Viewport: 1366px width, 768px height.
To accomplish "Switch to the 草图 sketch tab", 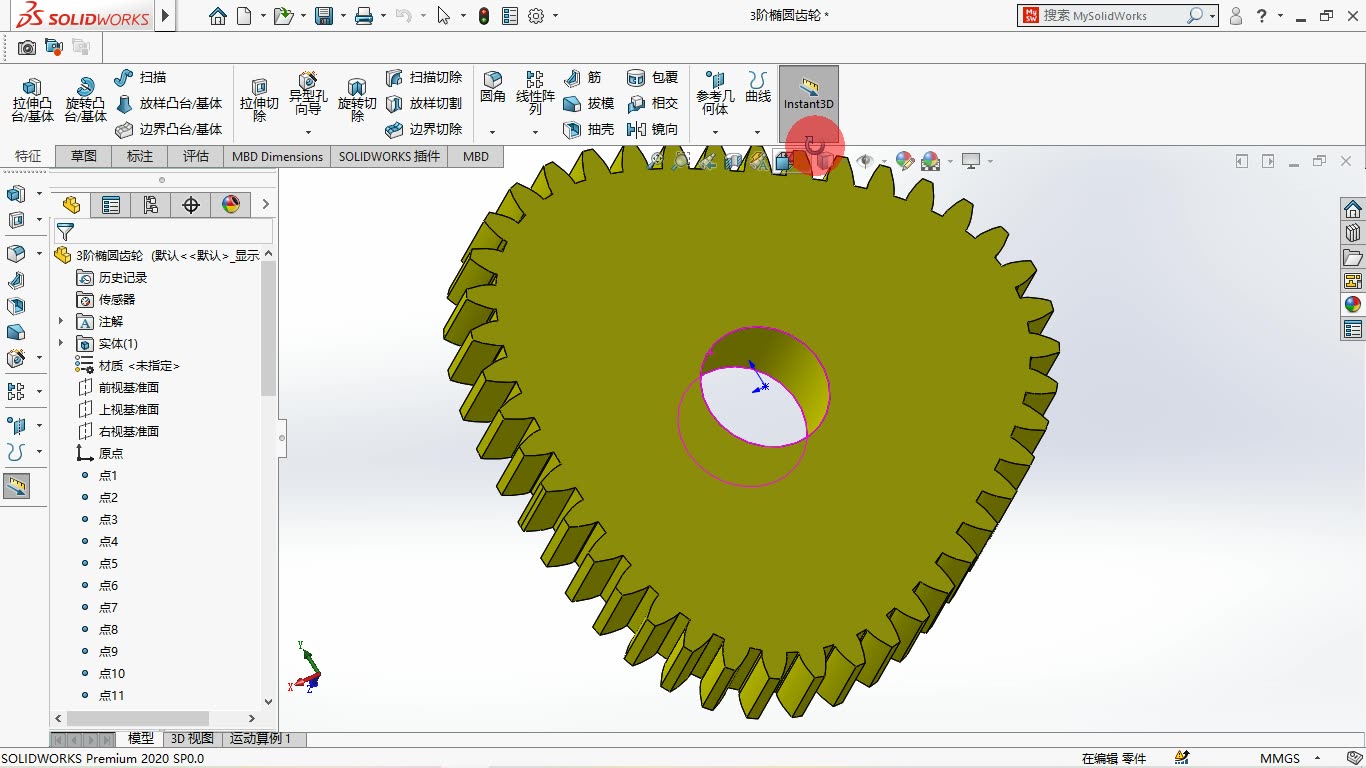I will [84, 156].
